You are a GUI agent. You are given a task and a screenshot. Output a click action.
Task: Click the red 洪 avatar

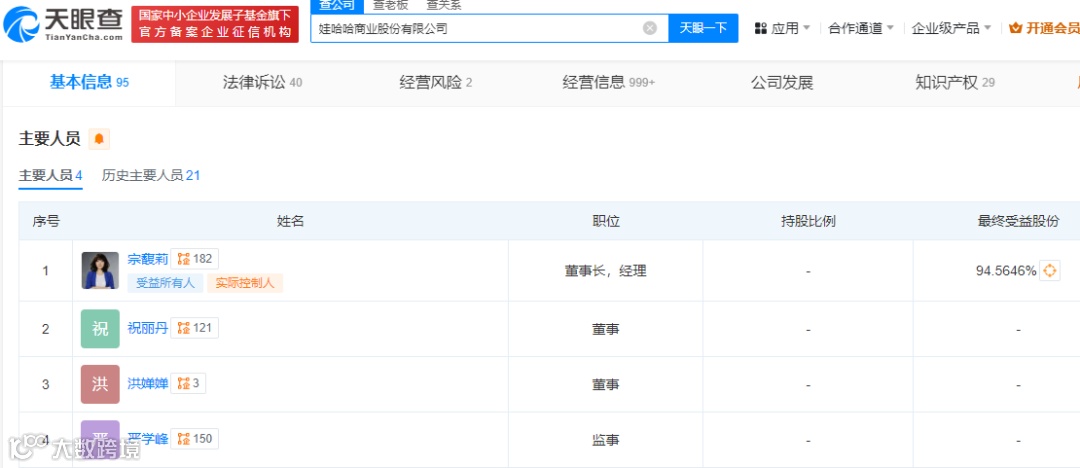click(100, 384)
